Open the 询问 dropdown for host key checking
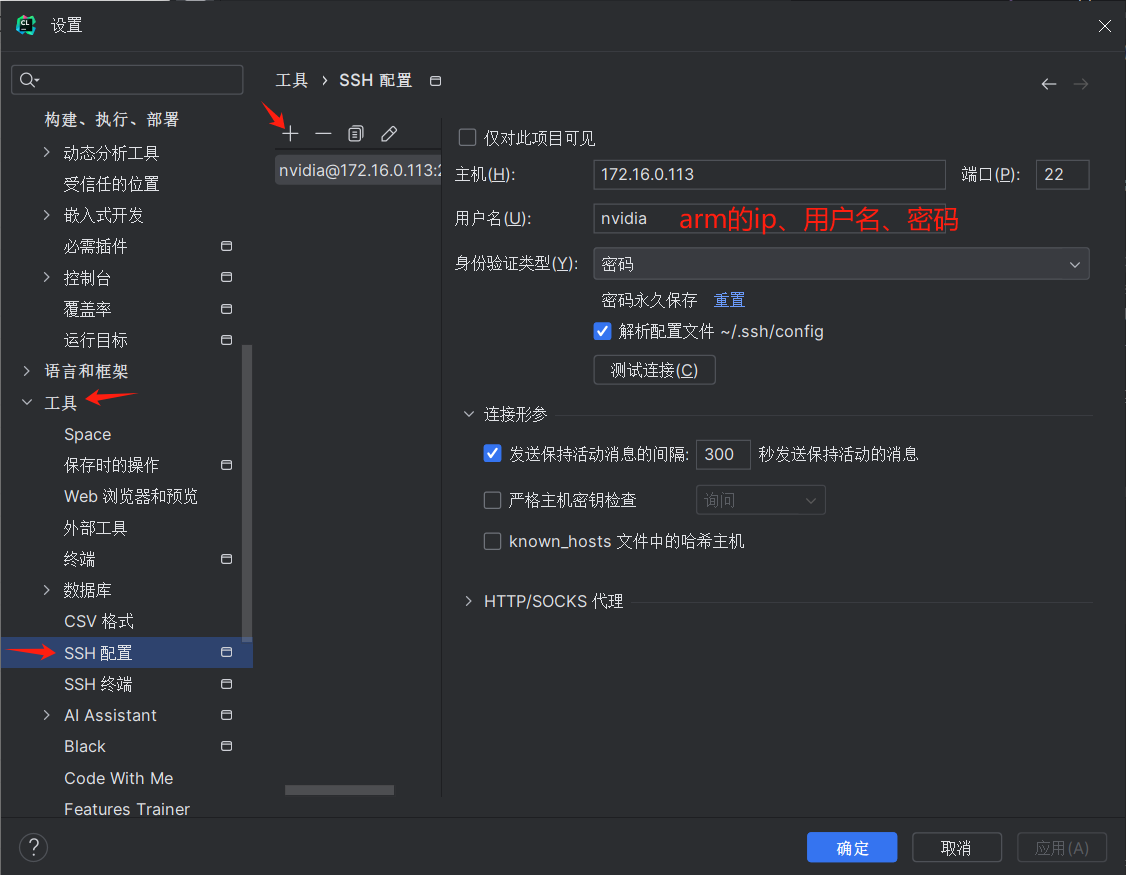Viewport: 1126px width, 875px height. point(760,500)
